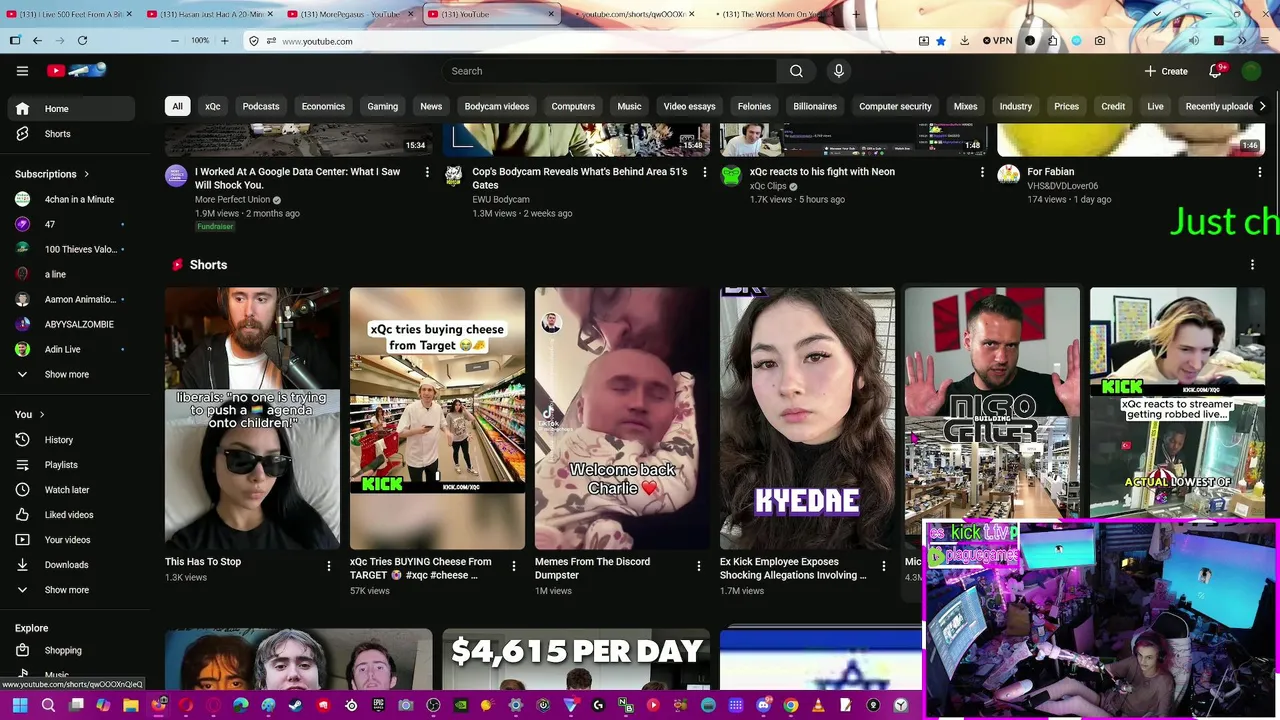Select the xQc filter chip
The width and height of the screenshot is (1280, 720).
213,106
